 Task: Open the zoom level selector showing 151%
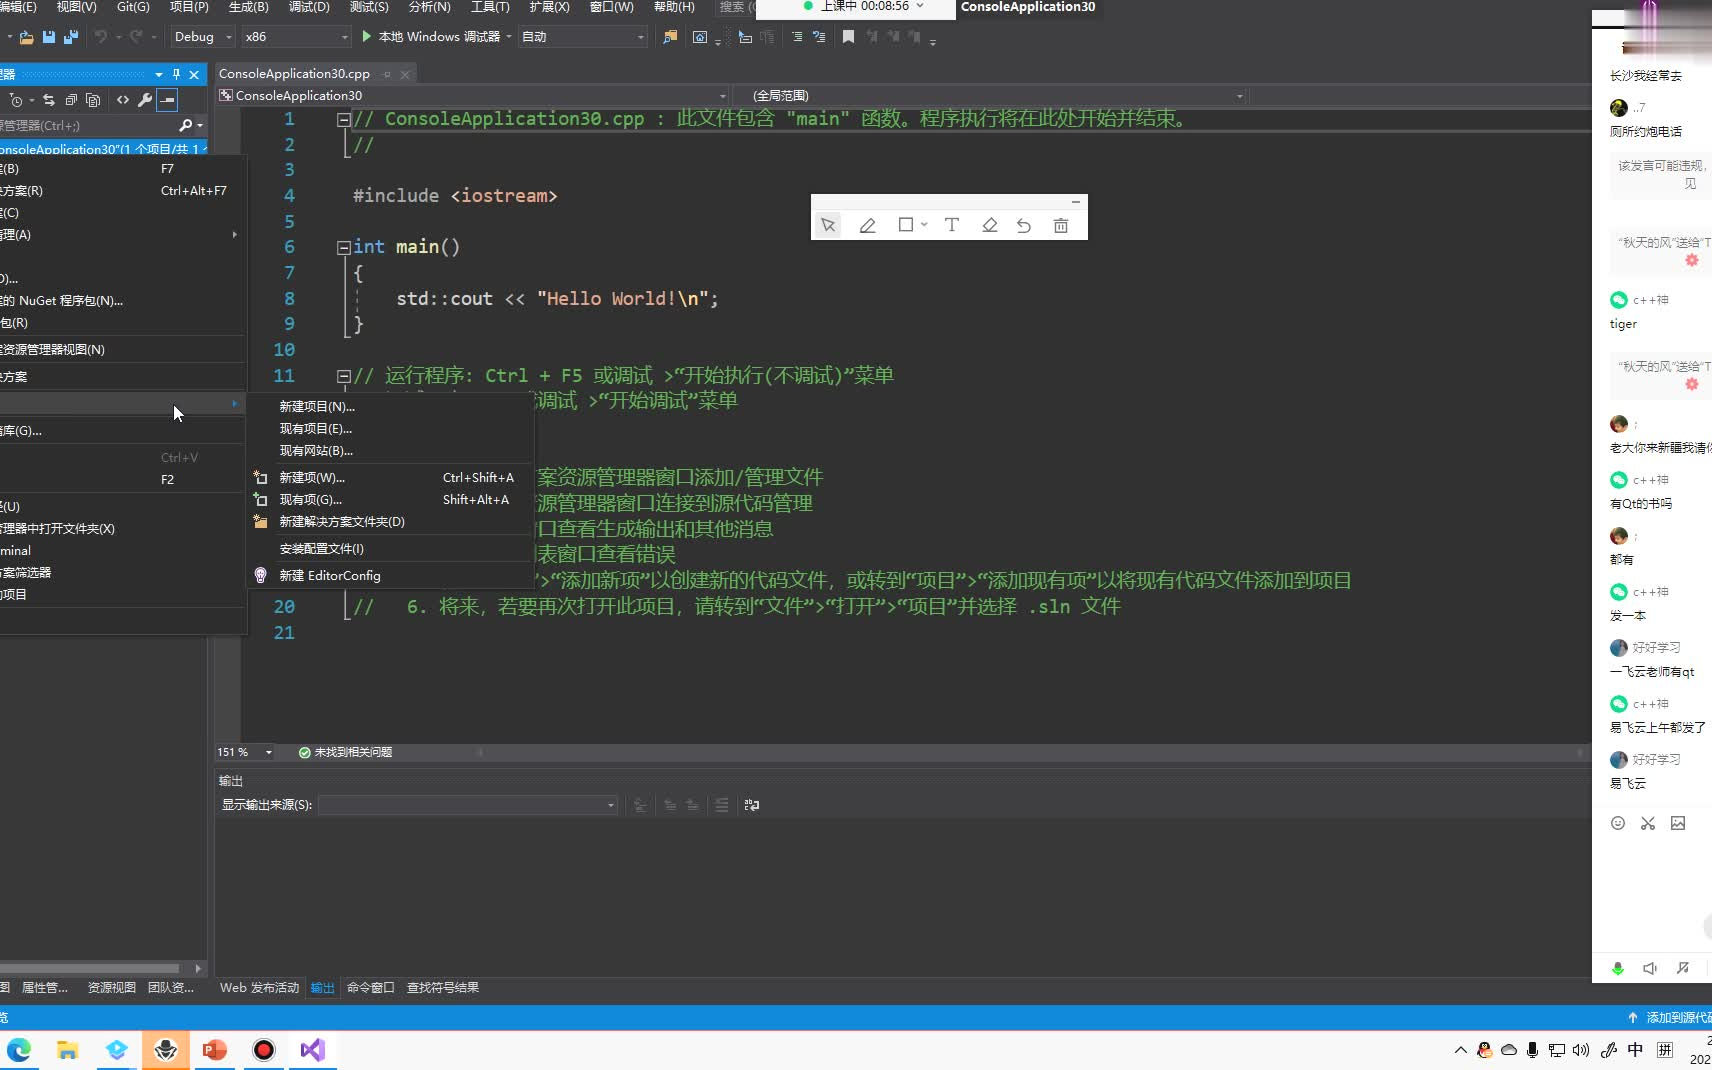coord(244,752)
